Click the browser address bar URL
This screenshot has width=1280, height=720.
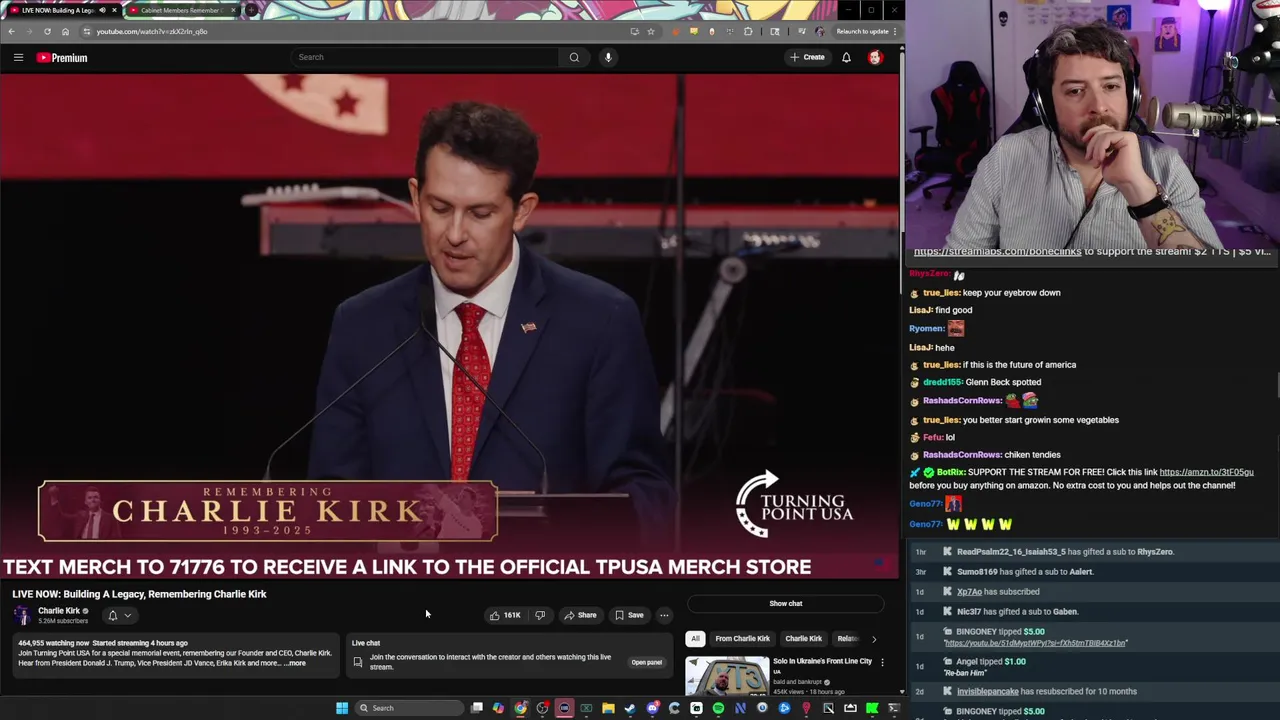[152, 31]
